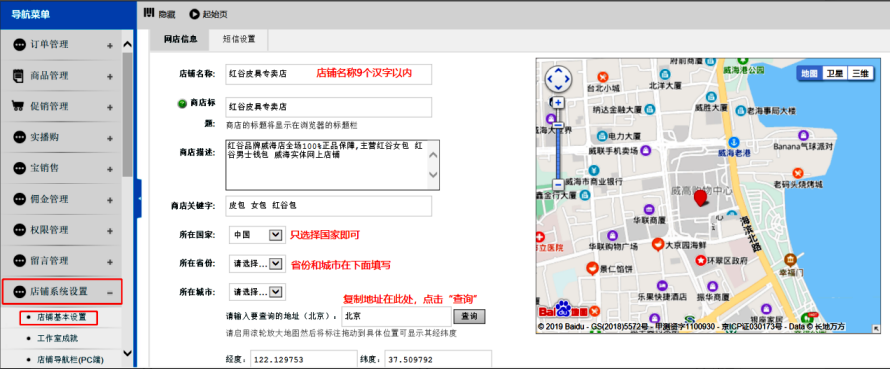Click the 商品管理 clipboard icon

tap(19, 76)
